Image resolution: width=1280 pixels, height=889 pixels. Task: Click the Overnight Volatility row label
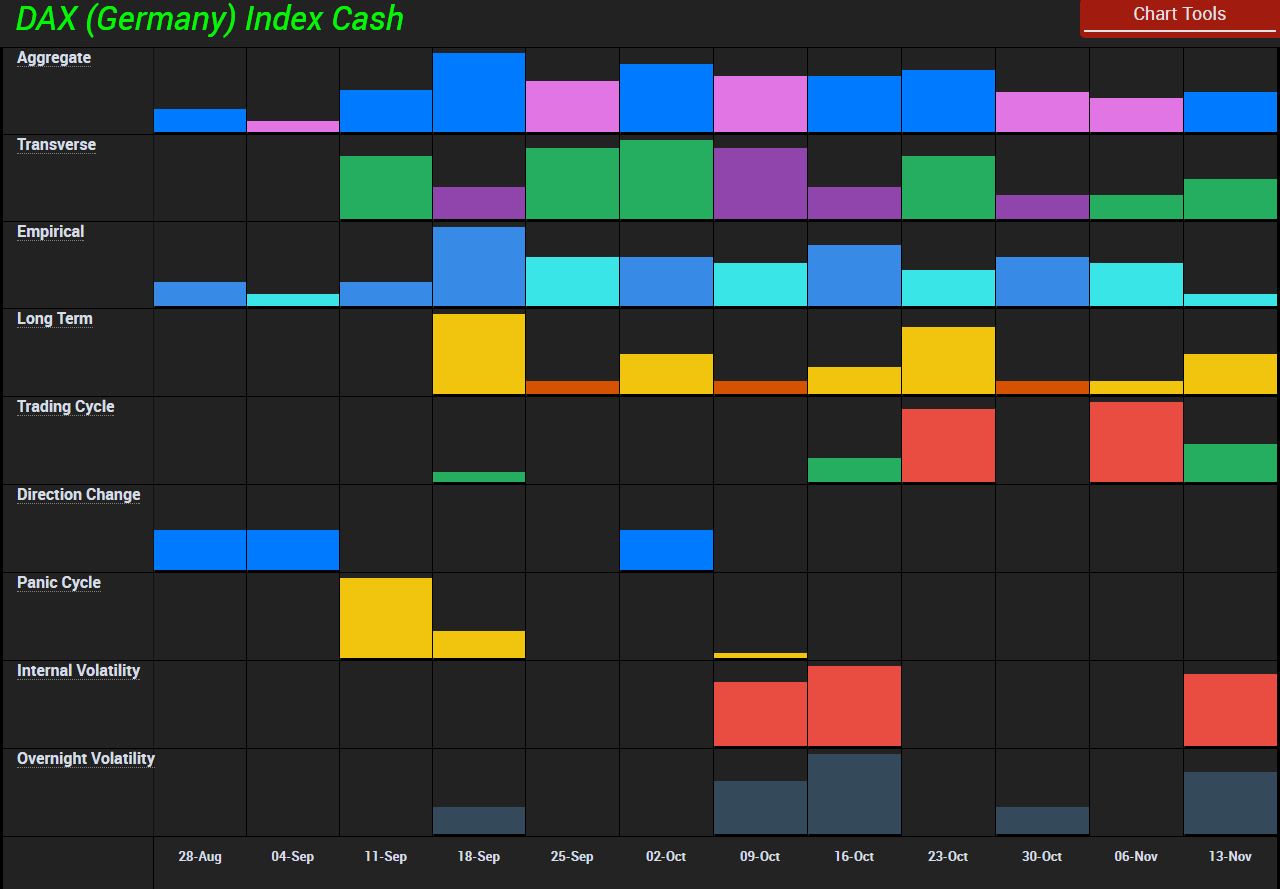pyautogui.click(x=86, y=759)
